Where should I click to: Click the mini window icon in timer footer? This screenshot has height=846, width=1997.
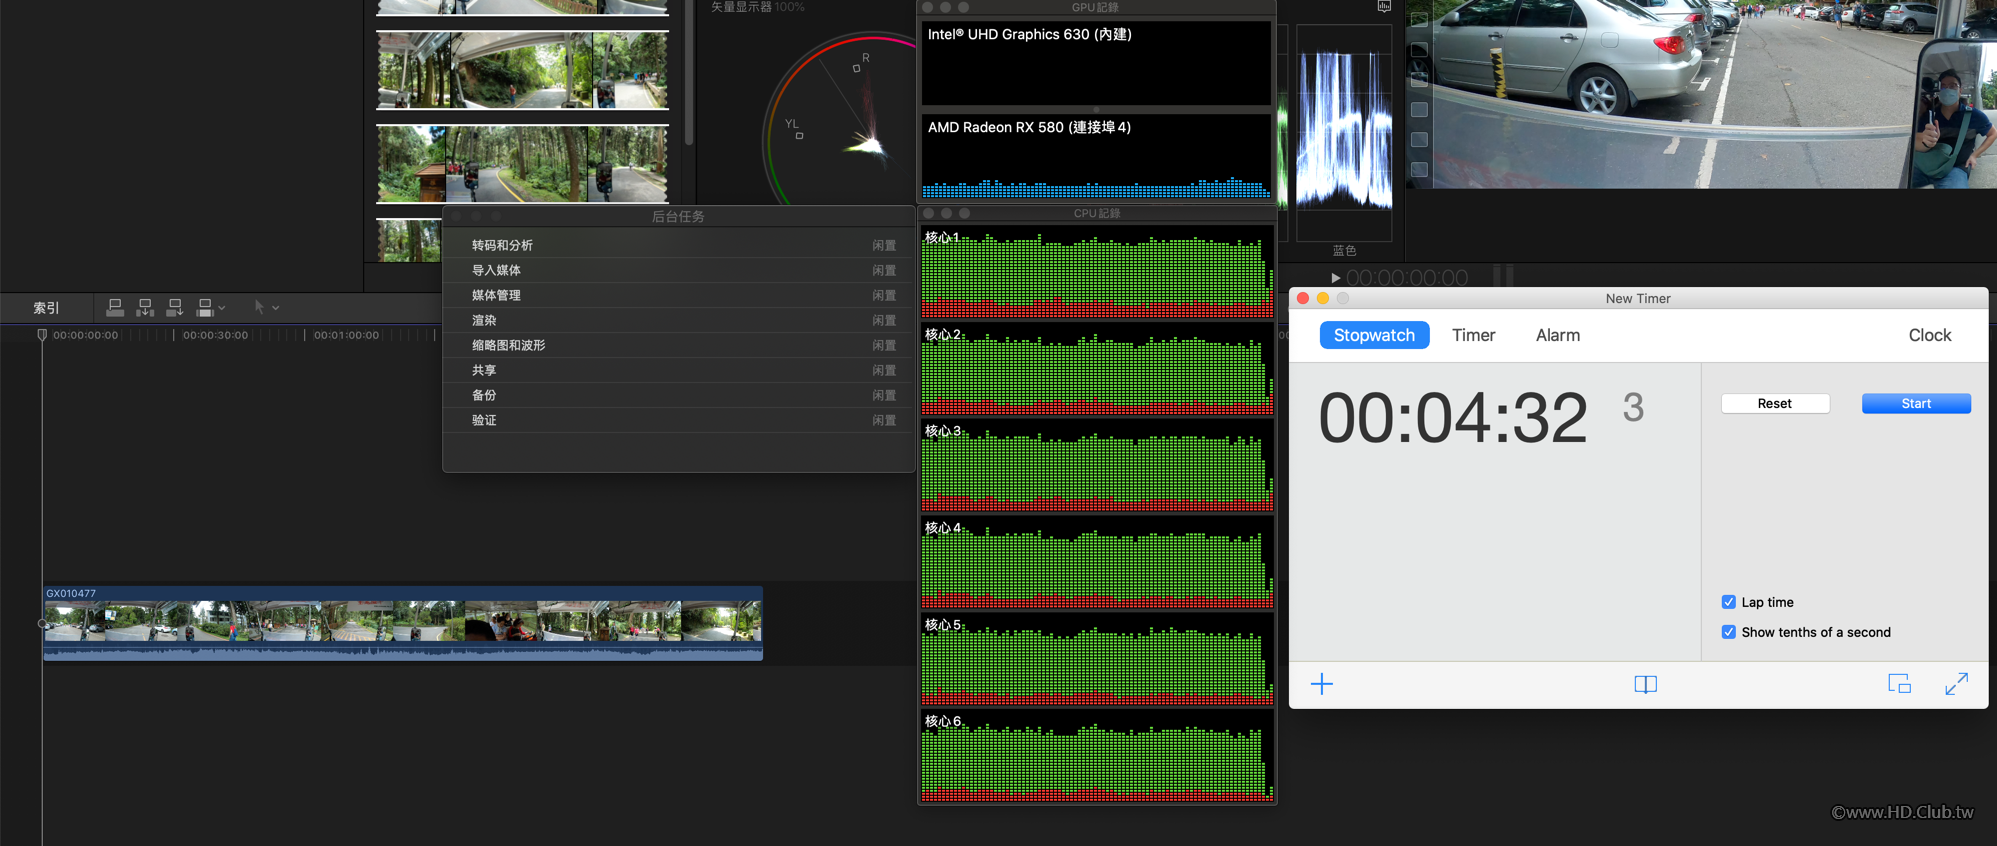point(1899,684)
